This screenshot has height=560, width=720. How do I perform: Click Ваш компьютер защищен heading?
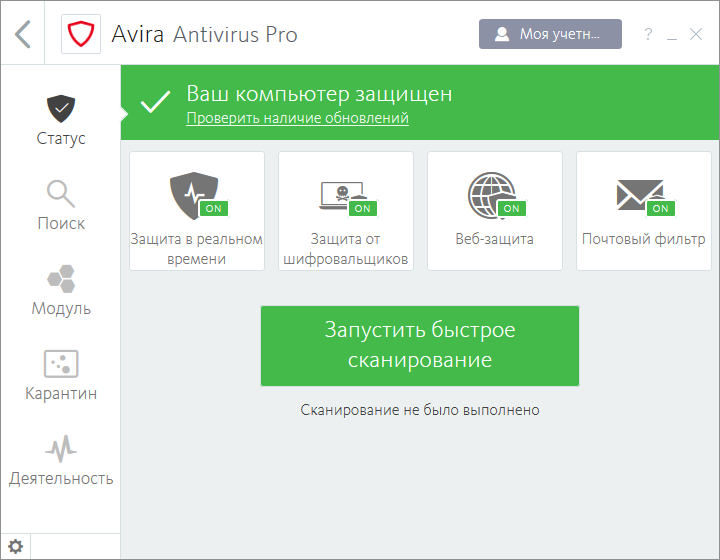tap(319, 94)
